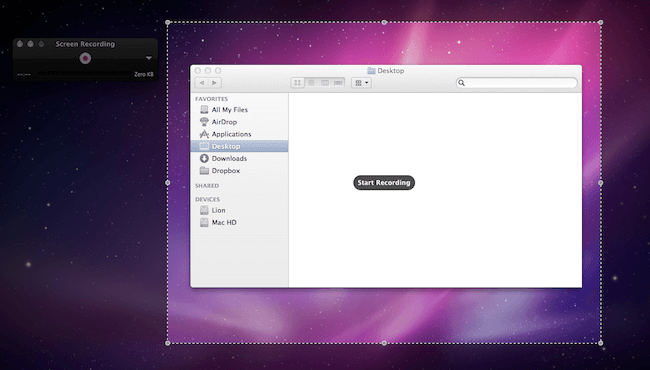
Task: Click the AirDrop parachute icon
Action: [x=204, y=121]
